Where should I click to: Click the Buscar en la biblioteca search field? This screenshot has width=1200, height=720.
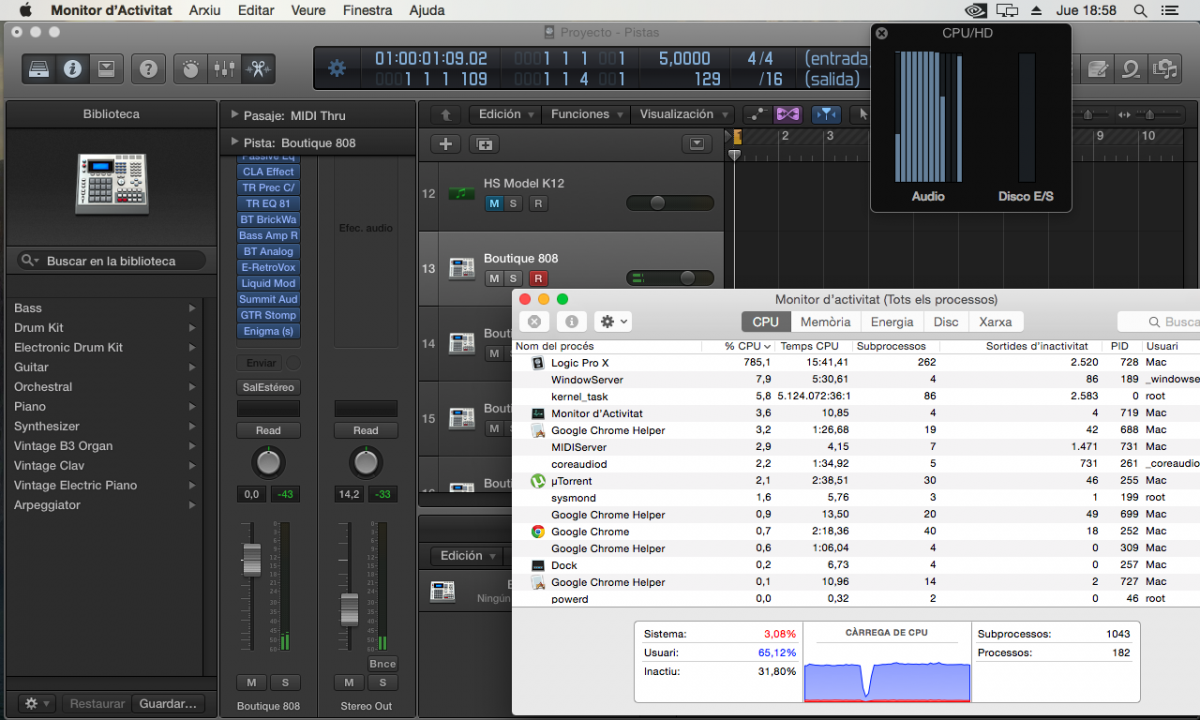pyautogui.click(x=112, y=261)
